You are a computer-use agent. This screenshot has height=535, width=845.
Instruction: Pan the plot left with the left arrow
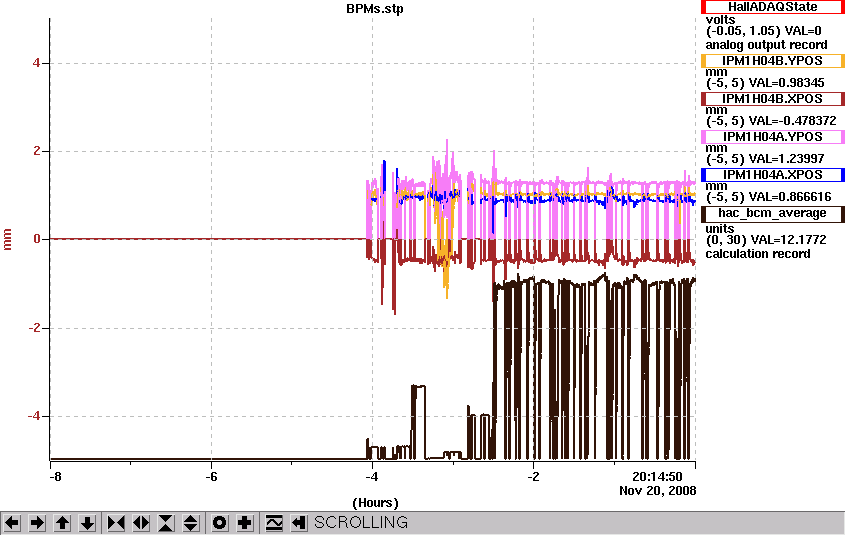(12, 523)
